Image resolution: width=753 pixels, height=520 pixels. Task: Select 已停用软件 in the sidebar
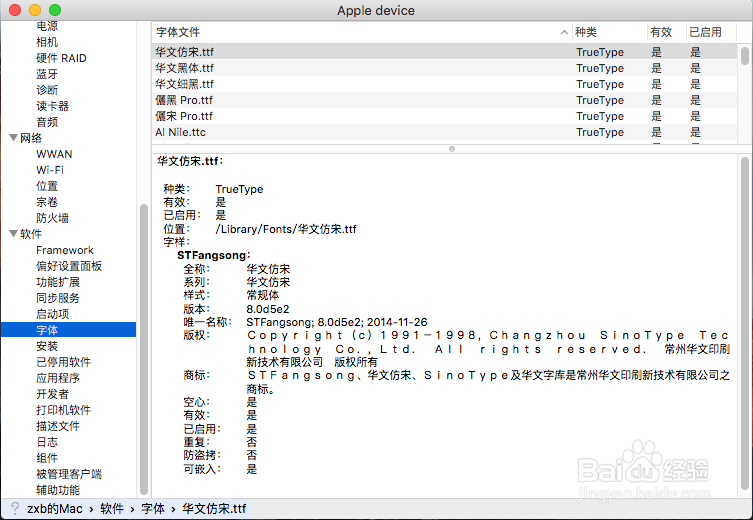pyautogui.click(x=63, y=362)
